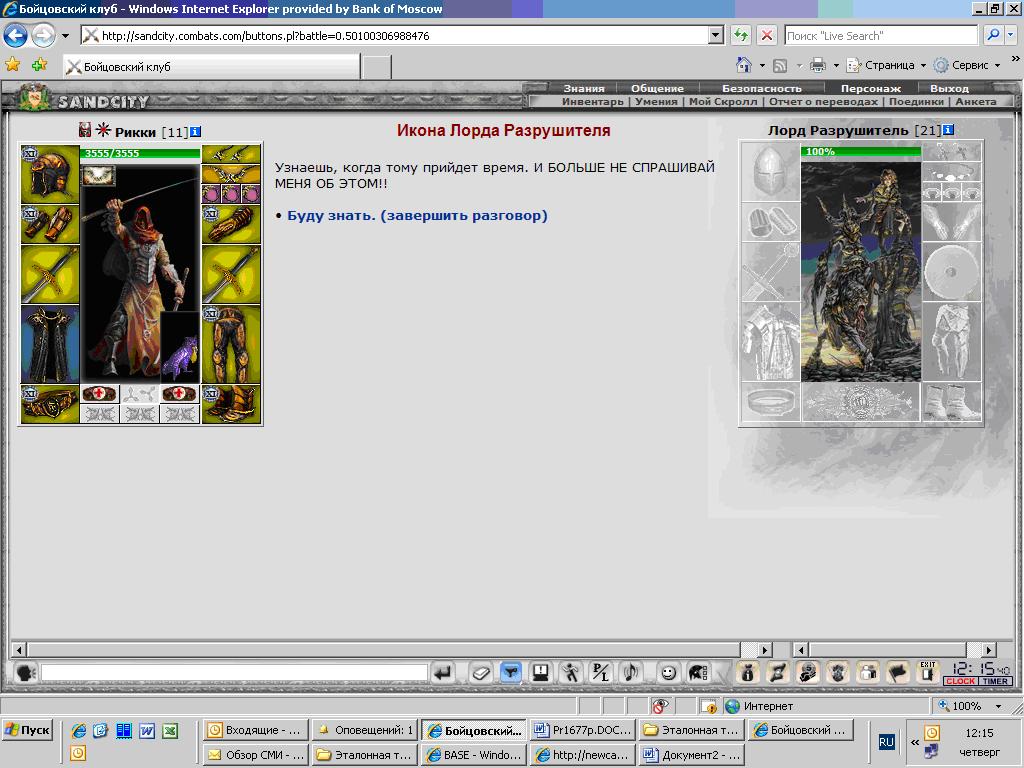The image size is (1024, 768).
Task: Expand the address bar history dropdown
Action: click(716, 35)
